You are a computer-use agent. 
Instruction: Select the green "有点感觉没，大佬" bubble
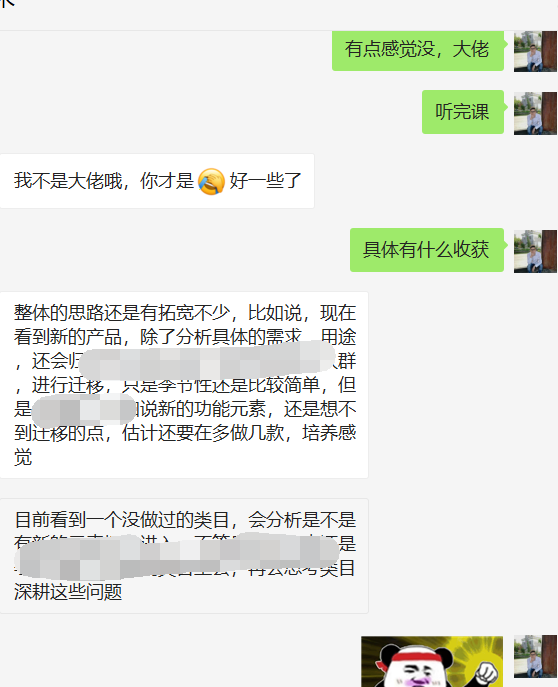(418, 50)
